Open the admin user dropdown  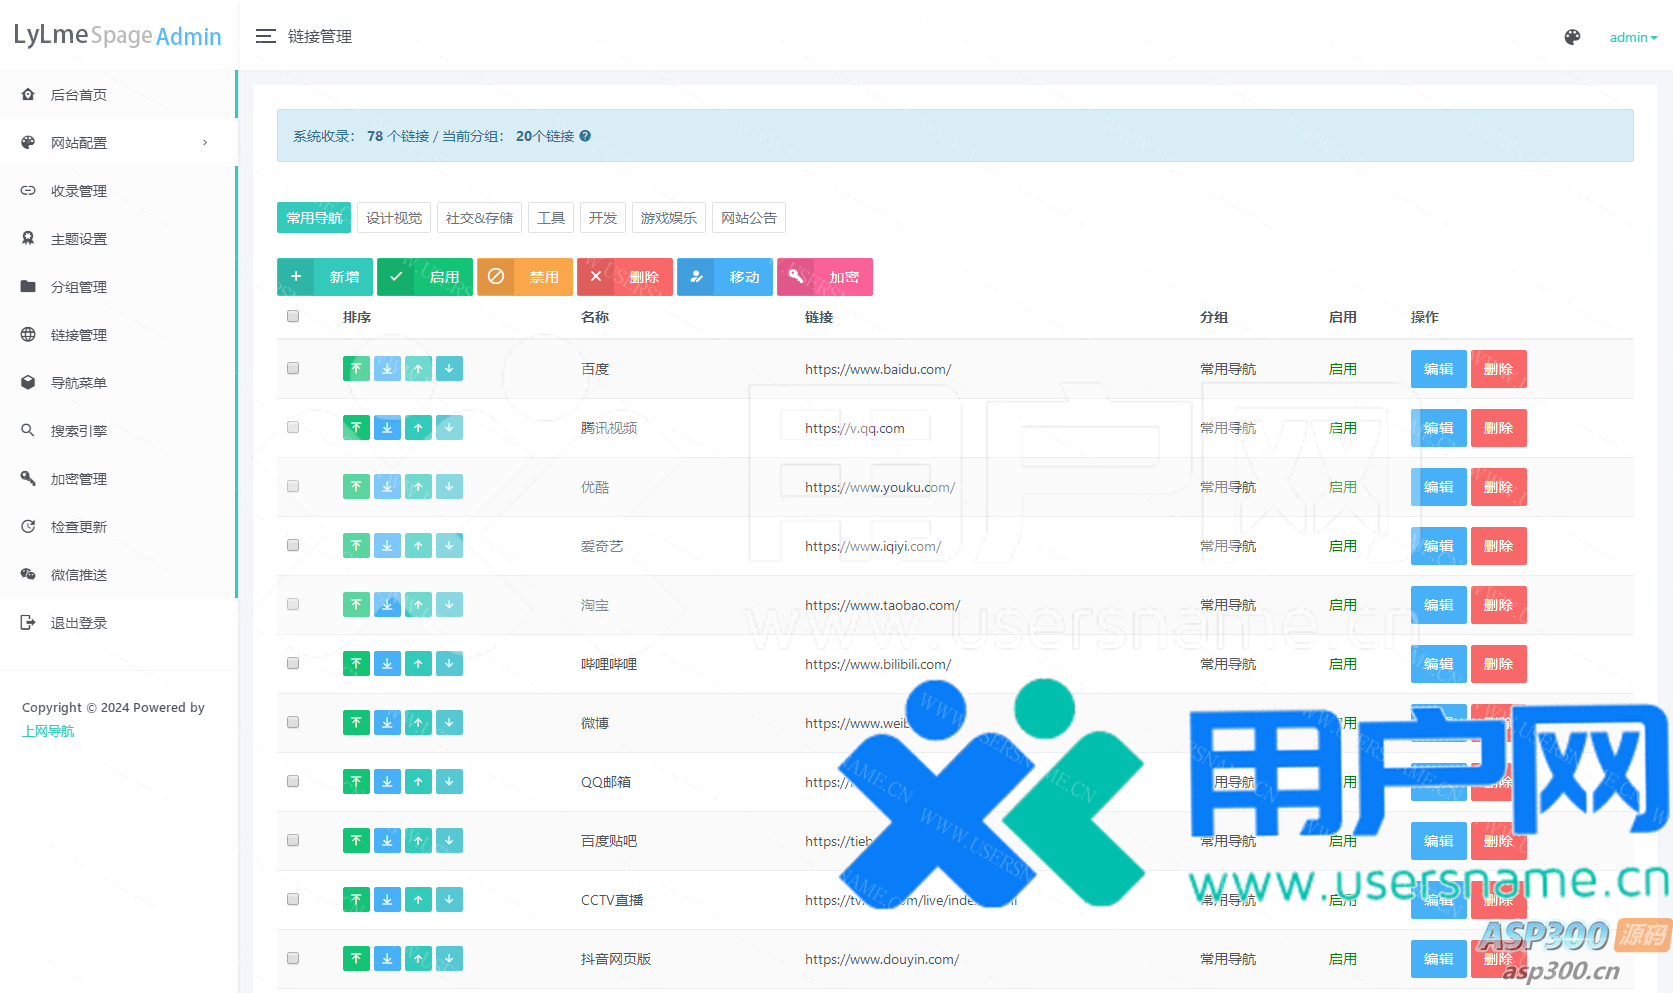(x=1633, y=37)
